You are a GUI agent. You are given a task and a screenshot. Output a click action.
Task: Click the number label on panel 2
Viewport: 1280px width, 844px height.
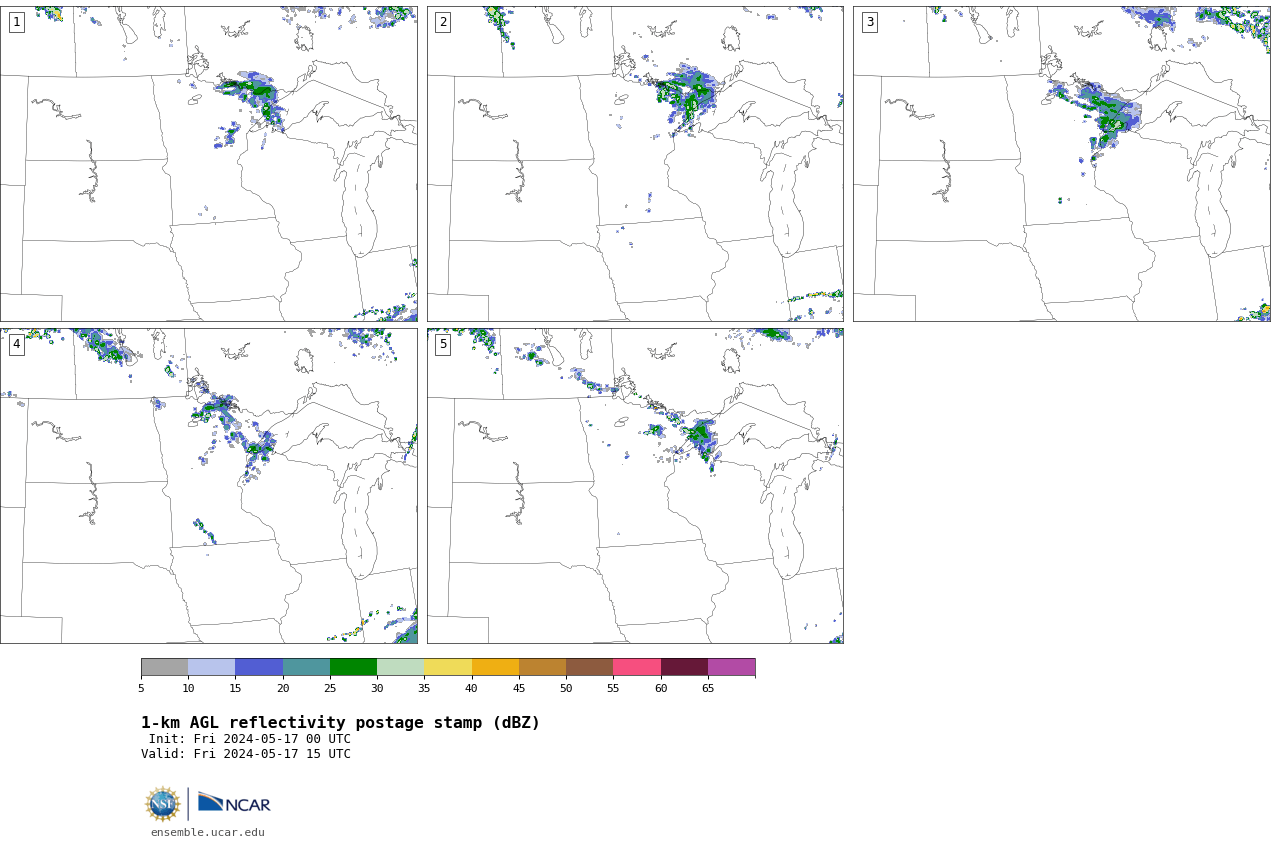coord(443,22)
